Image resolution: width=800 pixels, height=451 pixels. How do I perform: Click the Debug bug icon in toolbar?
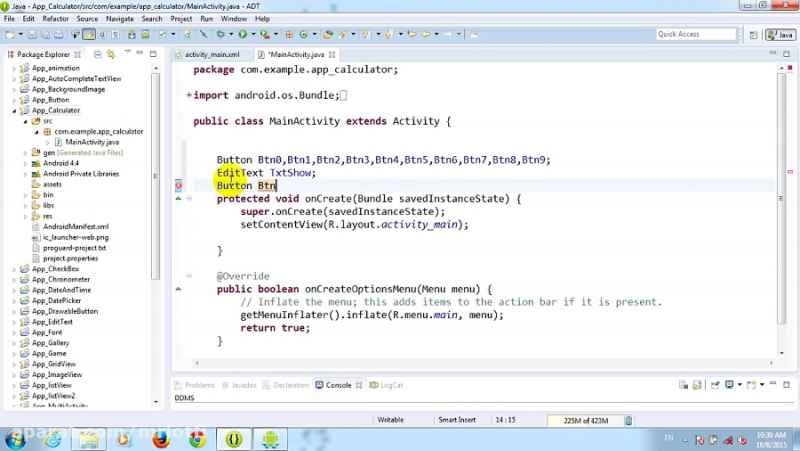coord(220,34)
